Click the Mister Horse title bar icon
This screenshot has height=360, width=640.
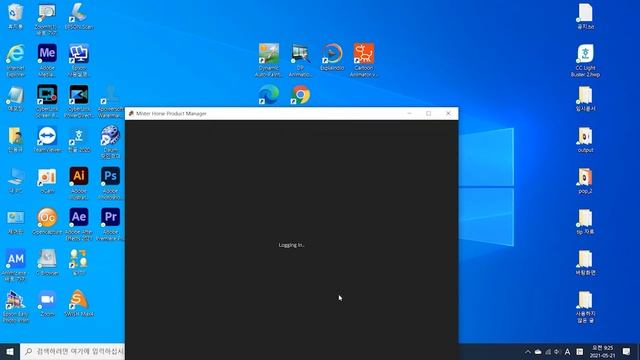(x=131, y=113)
